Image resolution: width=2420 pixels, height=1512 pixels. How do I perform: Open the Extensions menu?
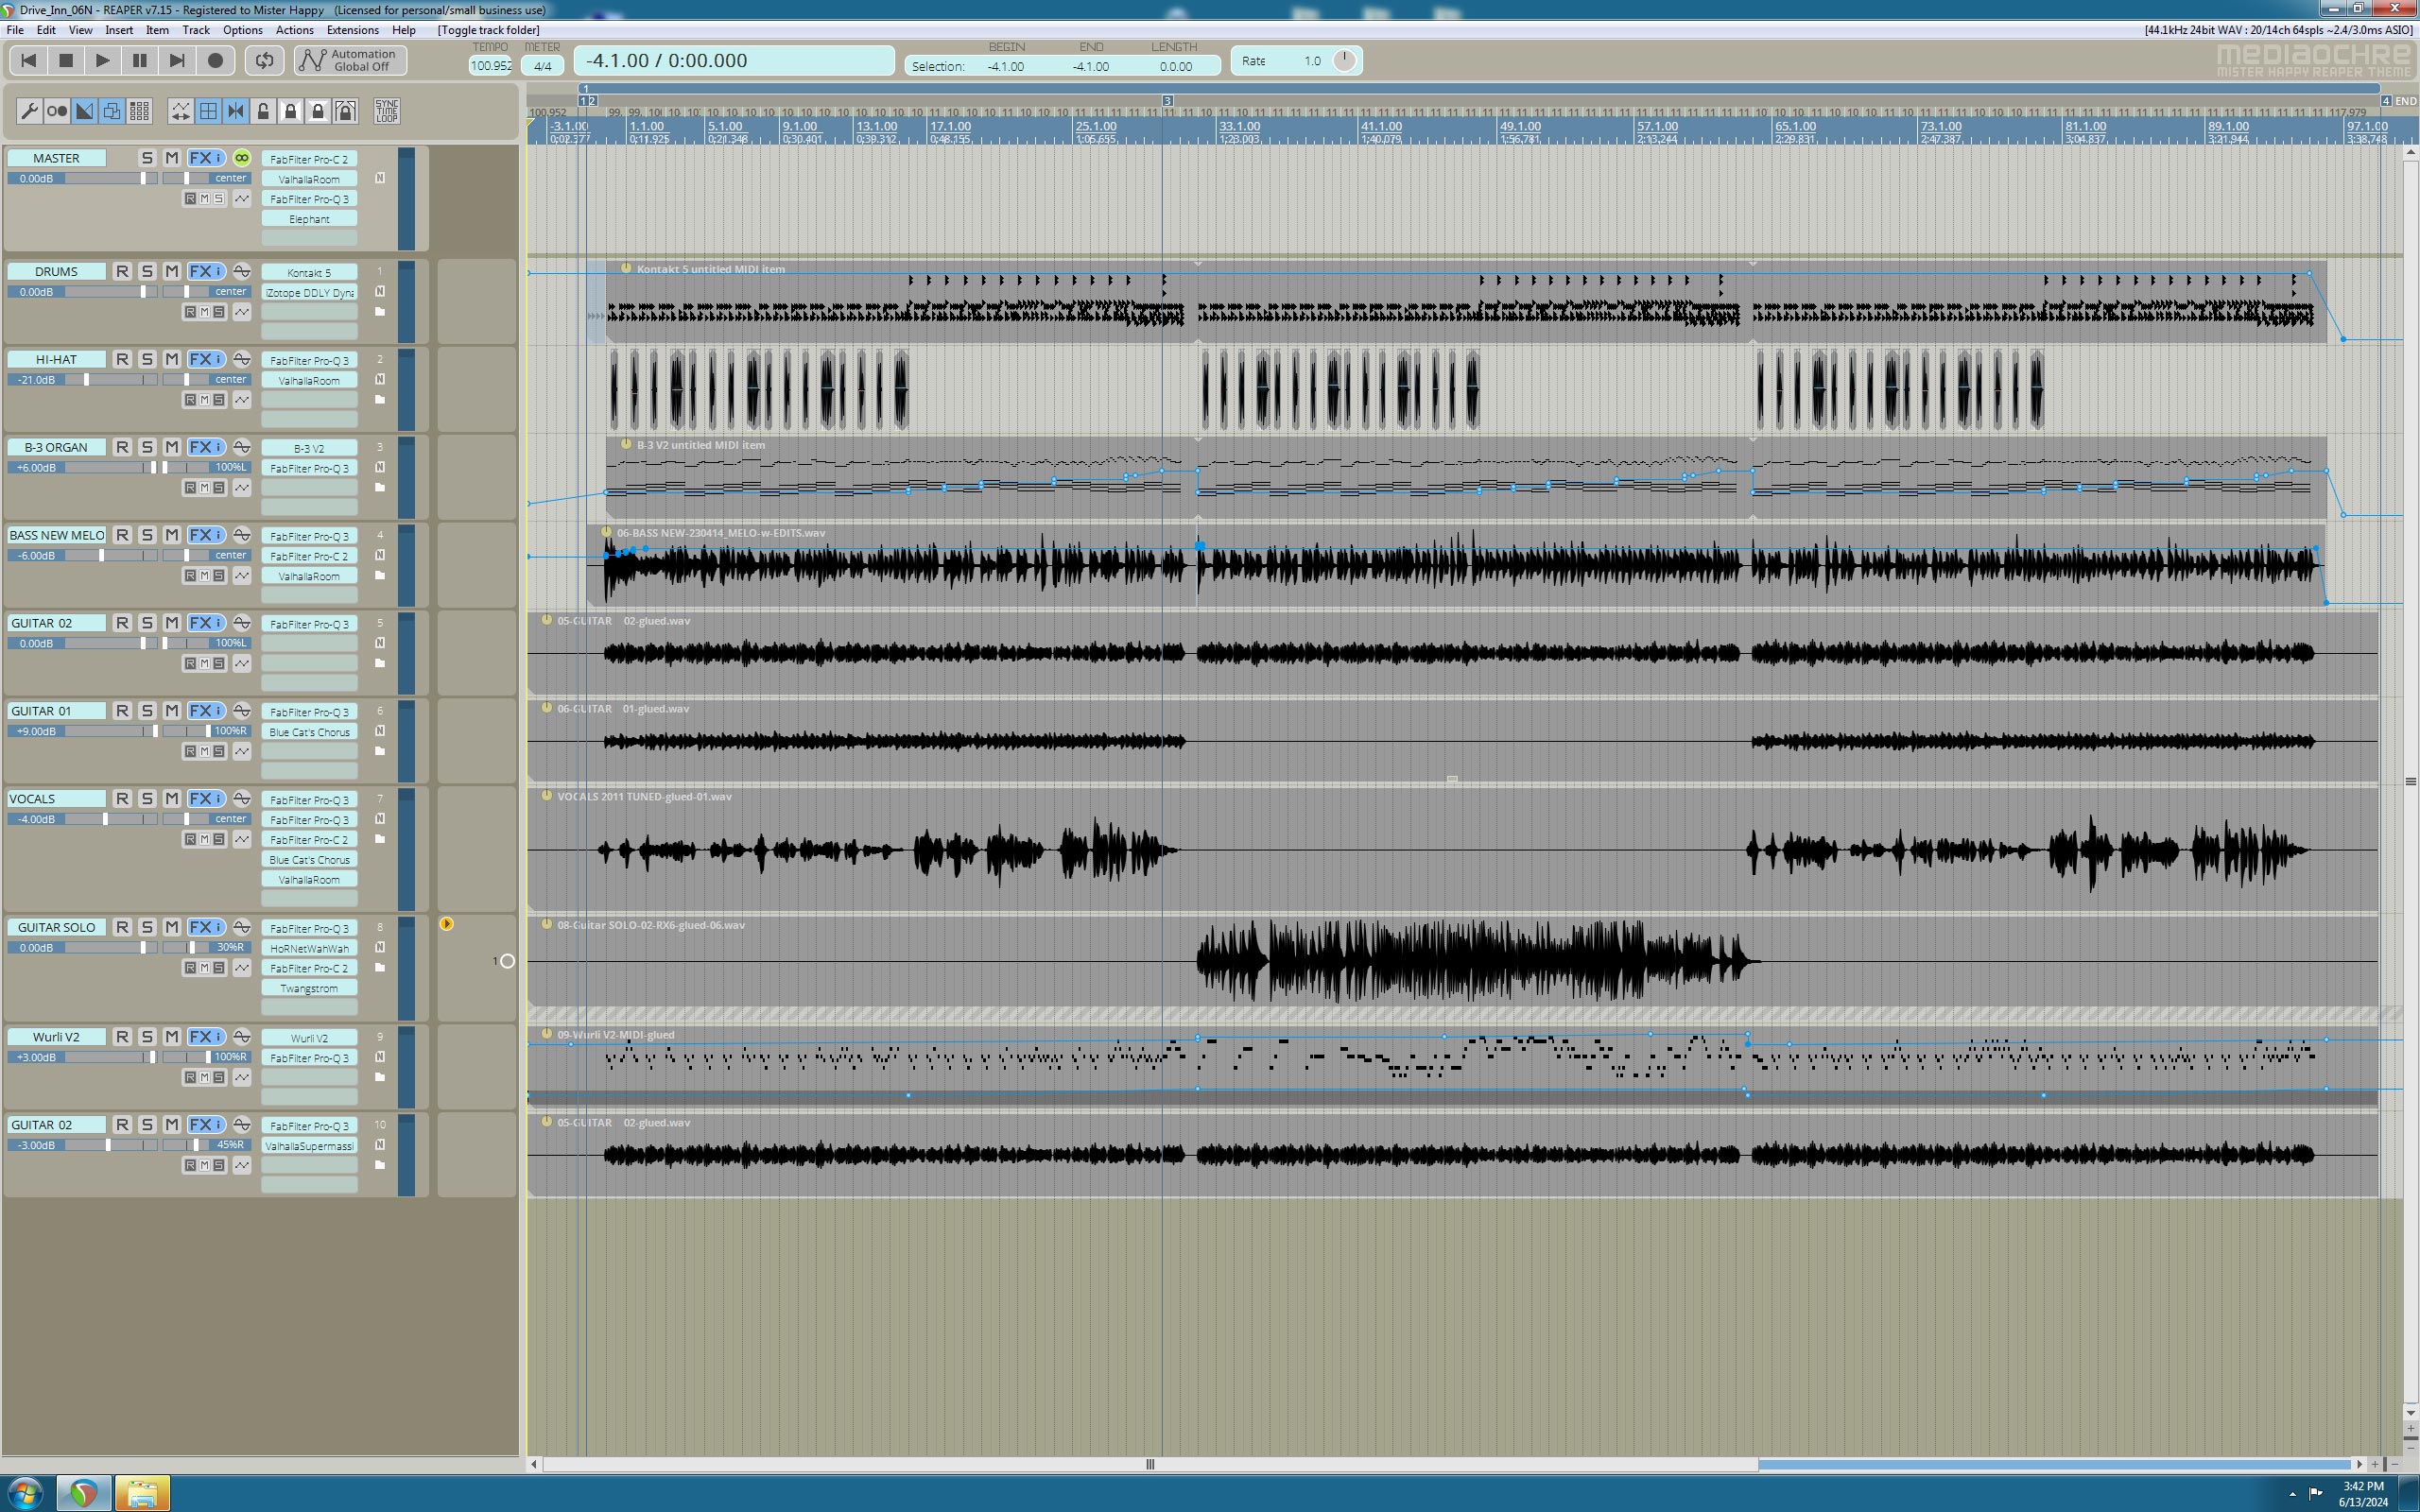[x=352, y=30]
